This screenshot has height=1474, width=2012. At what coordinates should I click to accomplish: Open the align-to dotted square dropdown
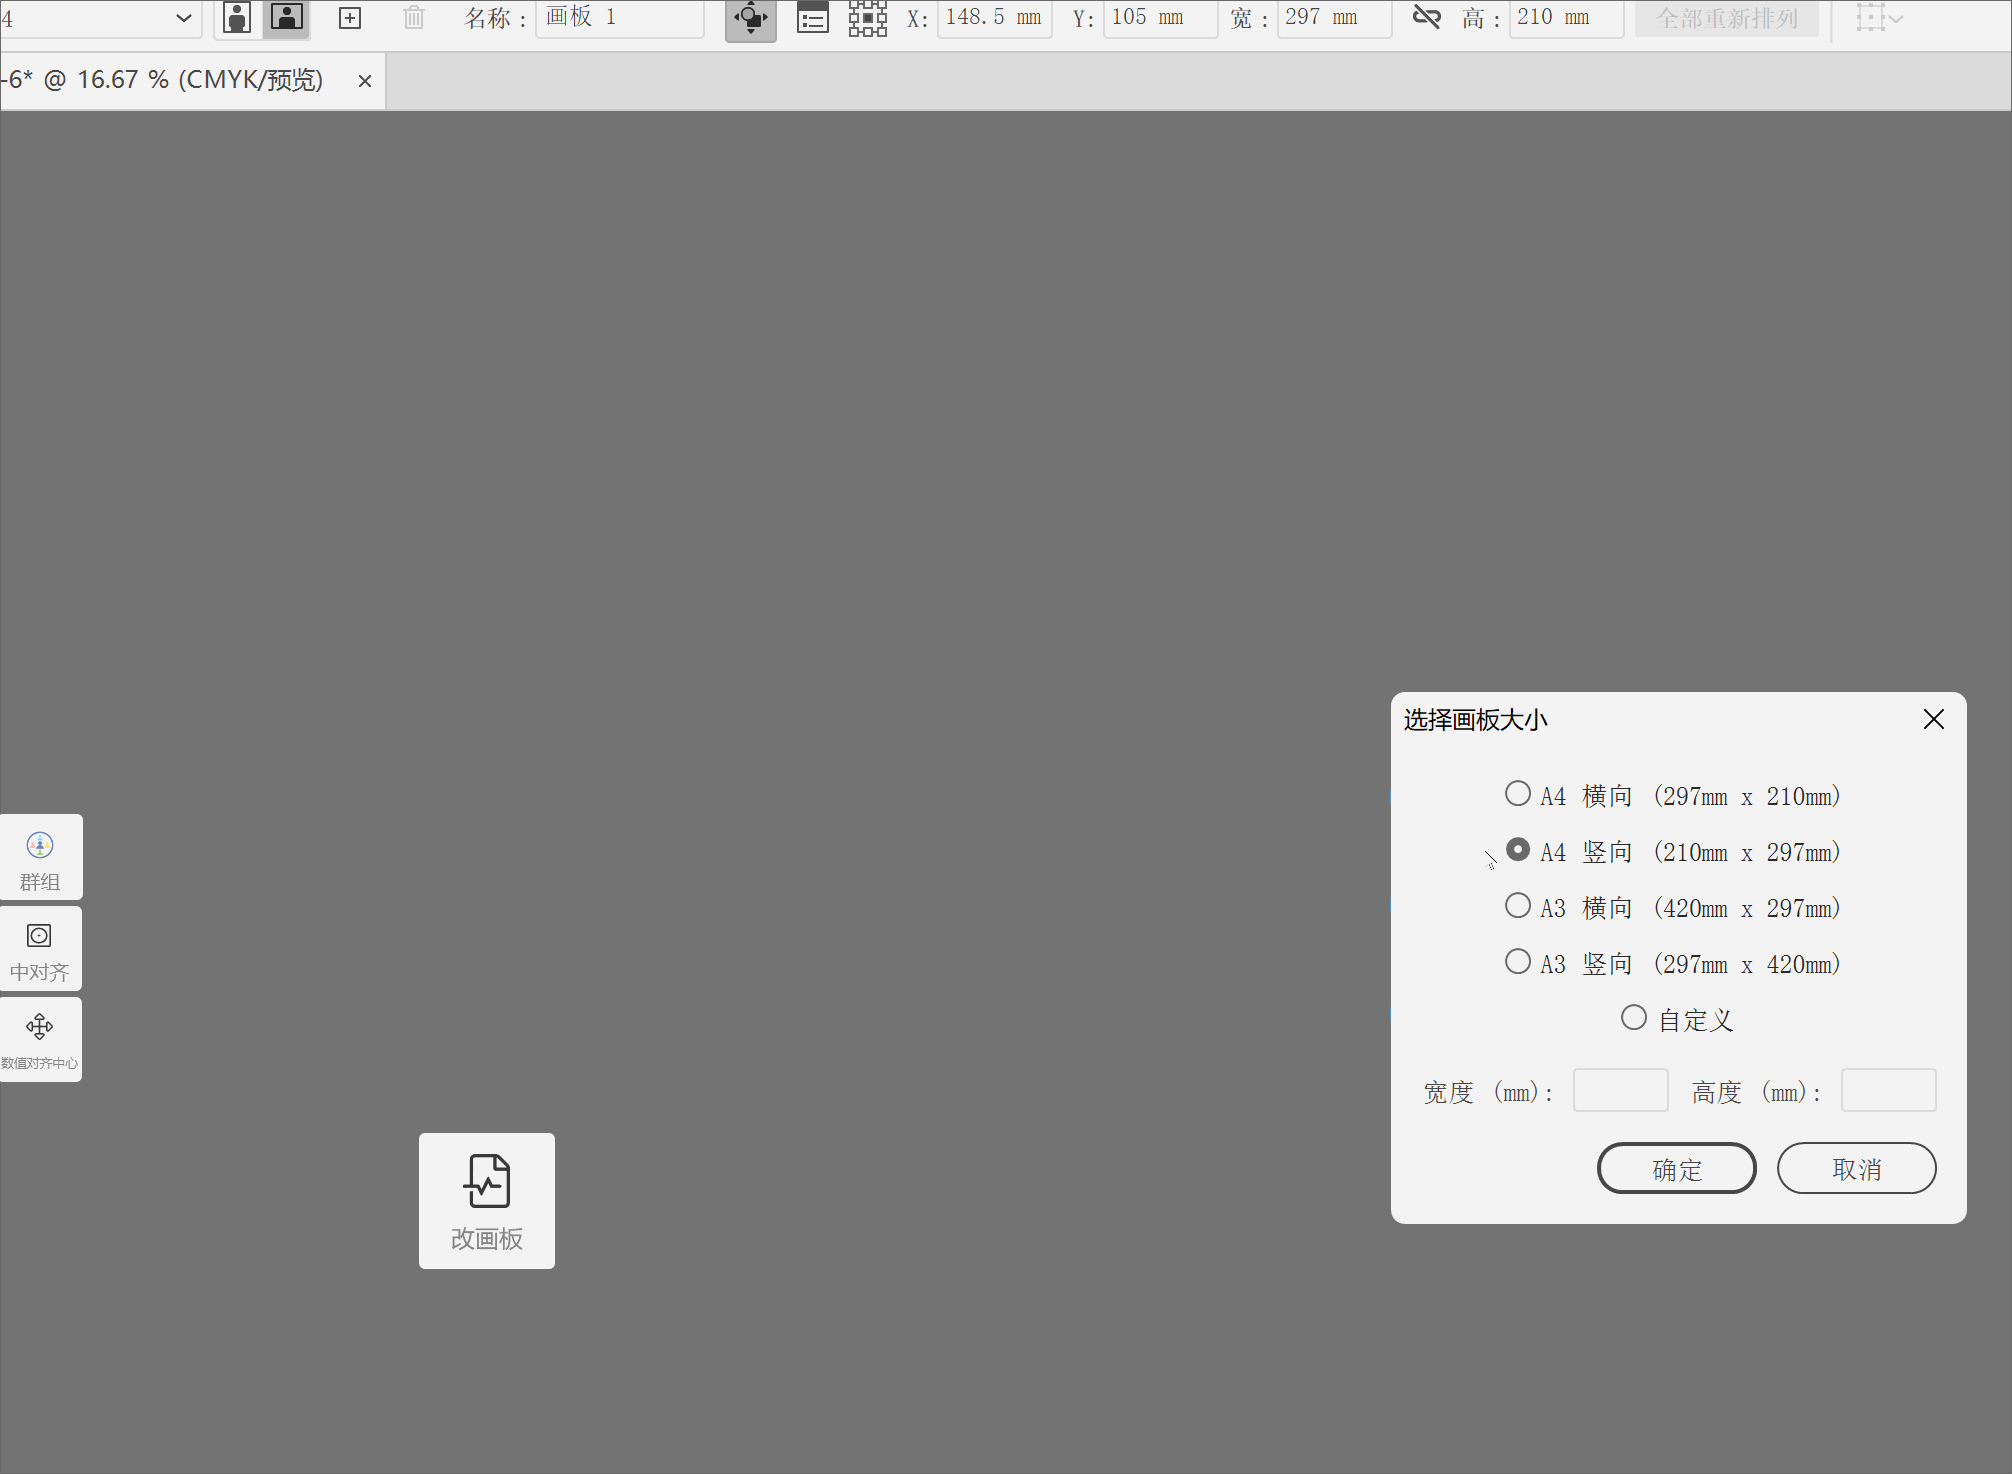(x=1880, y=18)
